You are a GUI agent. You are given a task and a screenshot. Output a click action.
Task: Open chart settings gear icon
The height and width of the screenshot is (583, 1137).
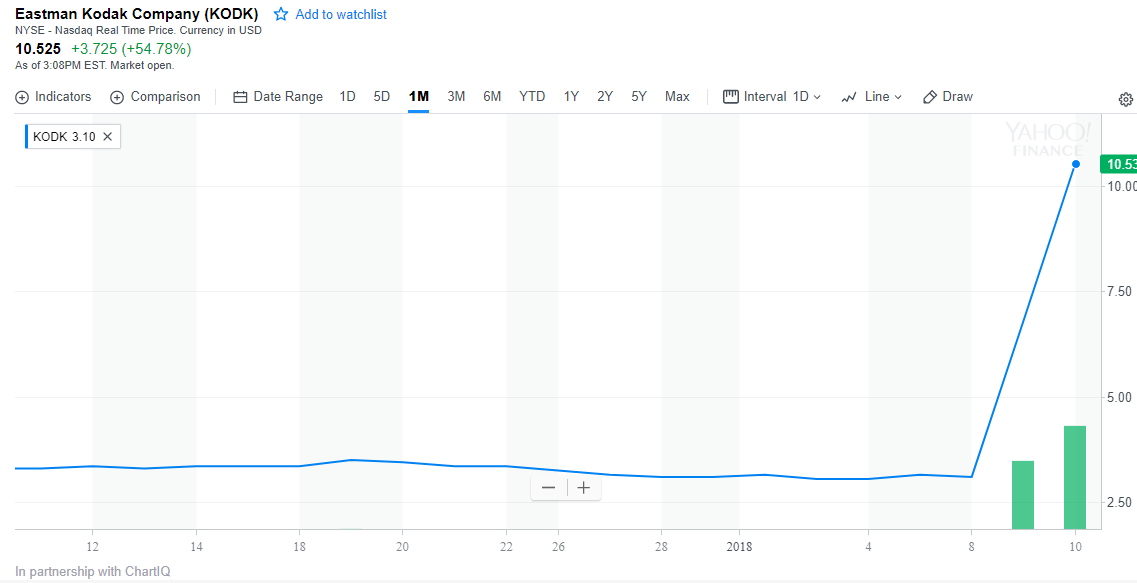point(1125,99)
